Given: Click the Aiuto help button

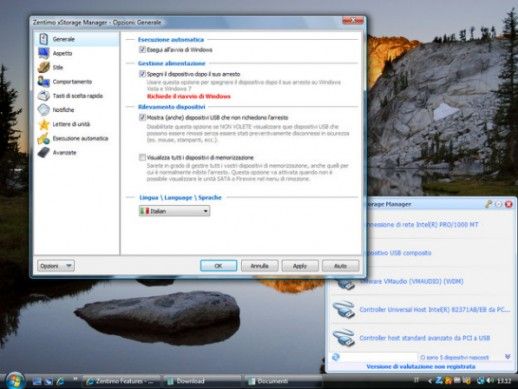Looking at the screenshot, I should click(x=340, y=266).
